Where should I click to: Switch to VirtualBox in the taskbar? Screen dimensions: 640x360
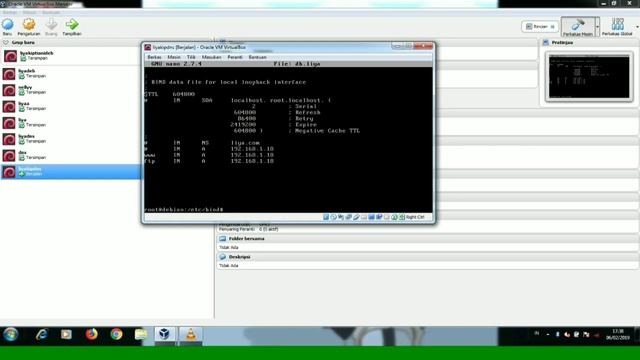click(x=164, y=335)
